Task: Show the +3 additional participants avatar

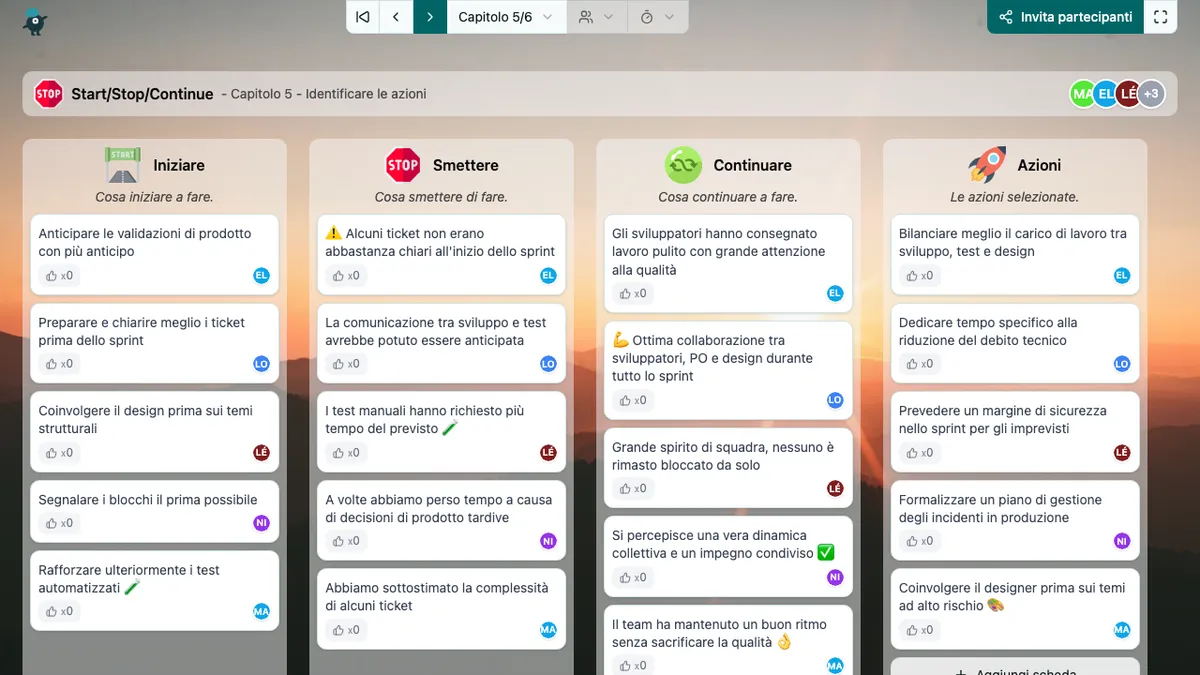Action: [x=1151, y=94]
